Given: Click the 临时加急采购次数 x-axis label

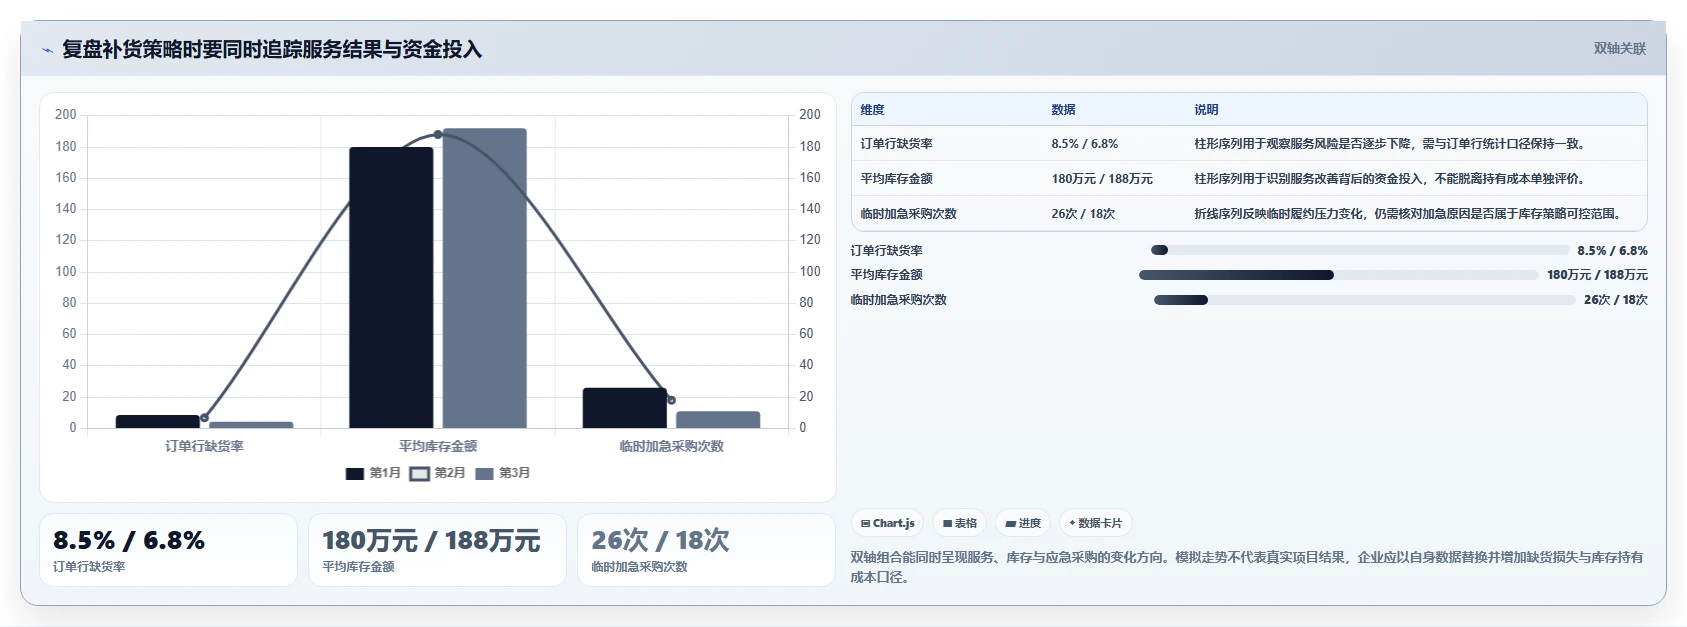Looking at the screenshot, I should 671,446.
